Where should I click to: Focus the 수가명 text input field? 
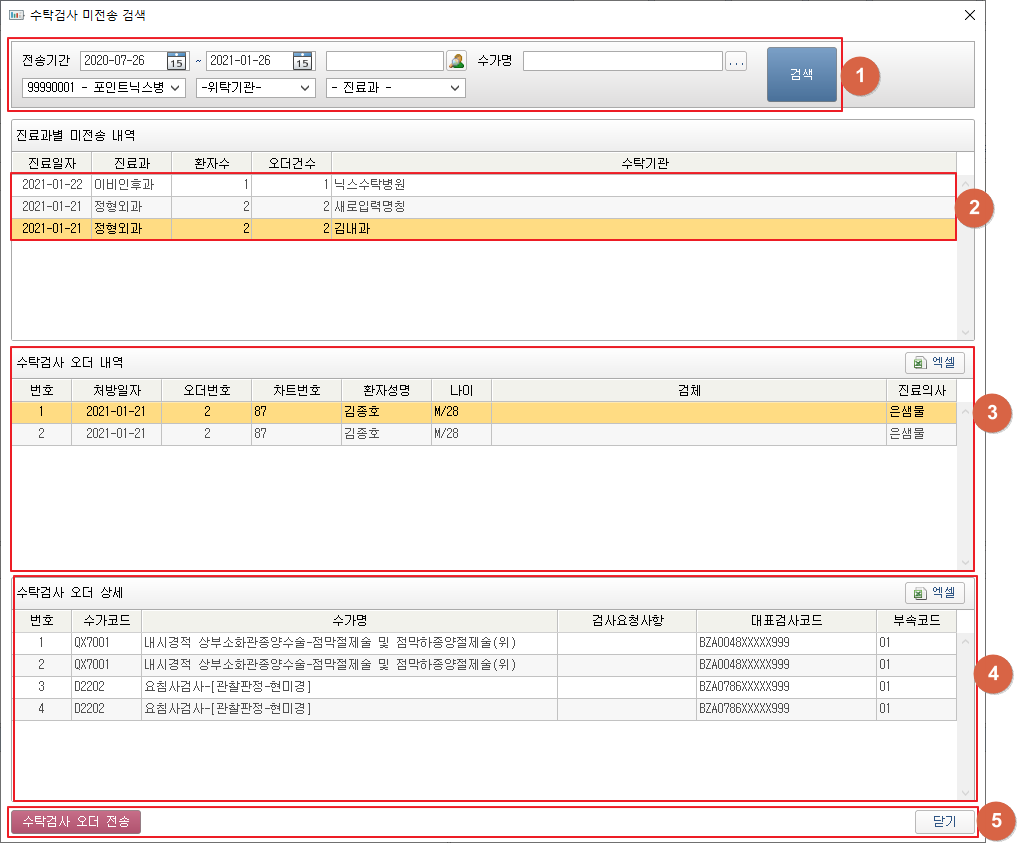pyautogui.click(x=622, y=62)
